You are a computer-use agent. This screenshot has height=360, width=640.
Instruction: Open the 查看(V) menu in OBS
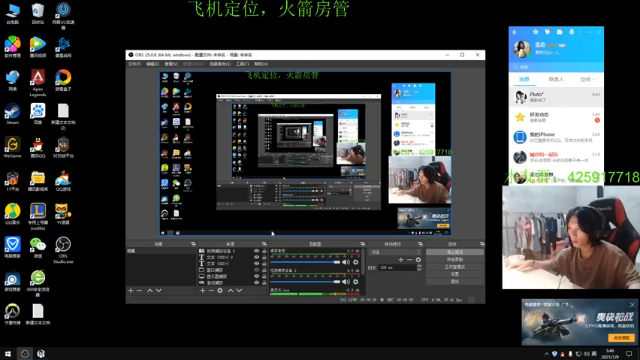(171, 64)
